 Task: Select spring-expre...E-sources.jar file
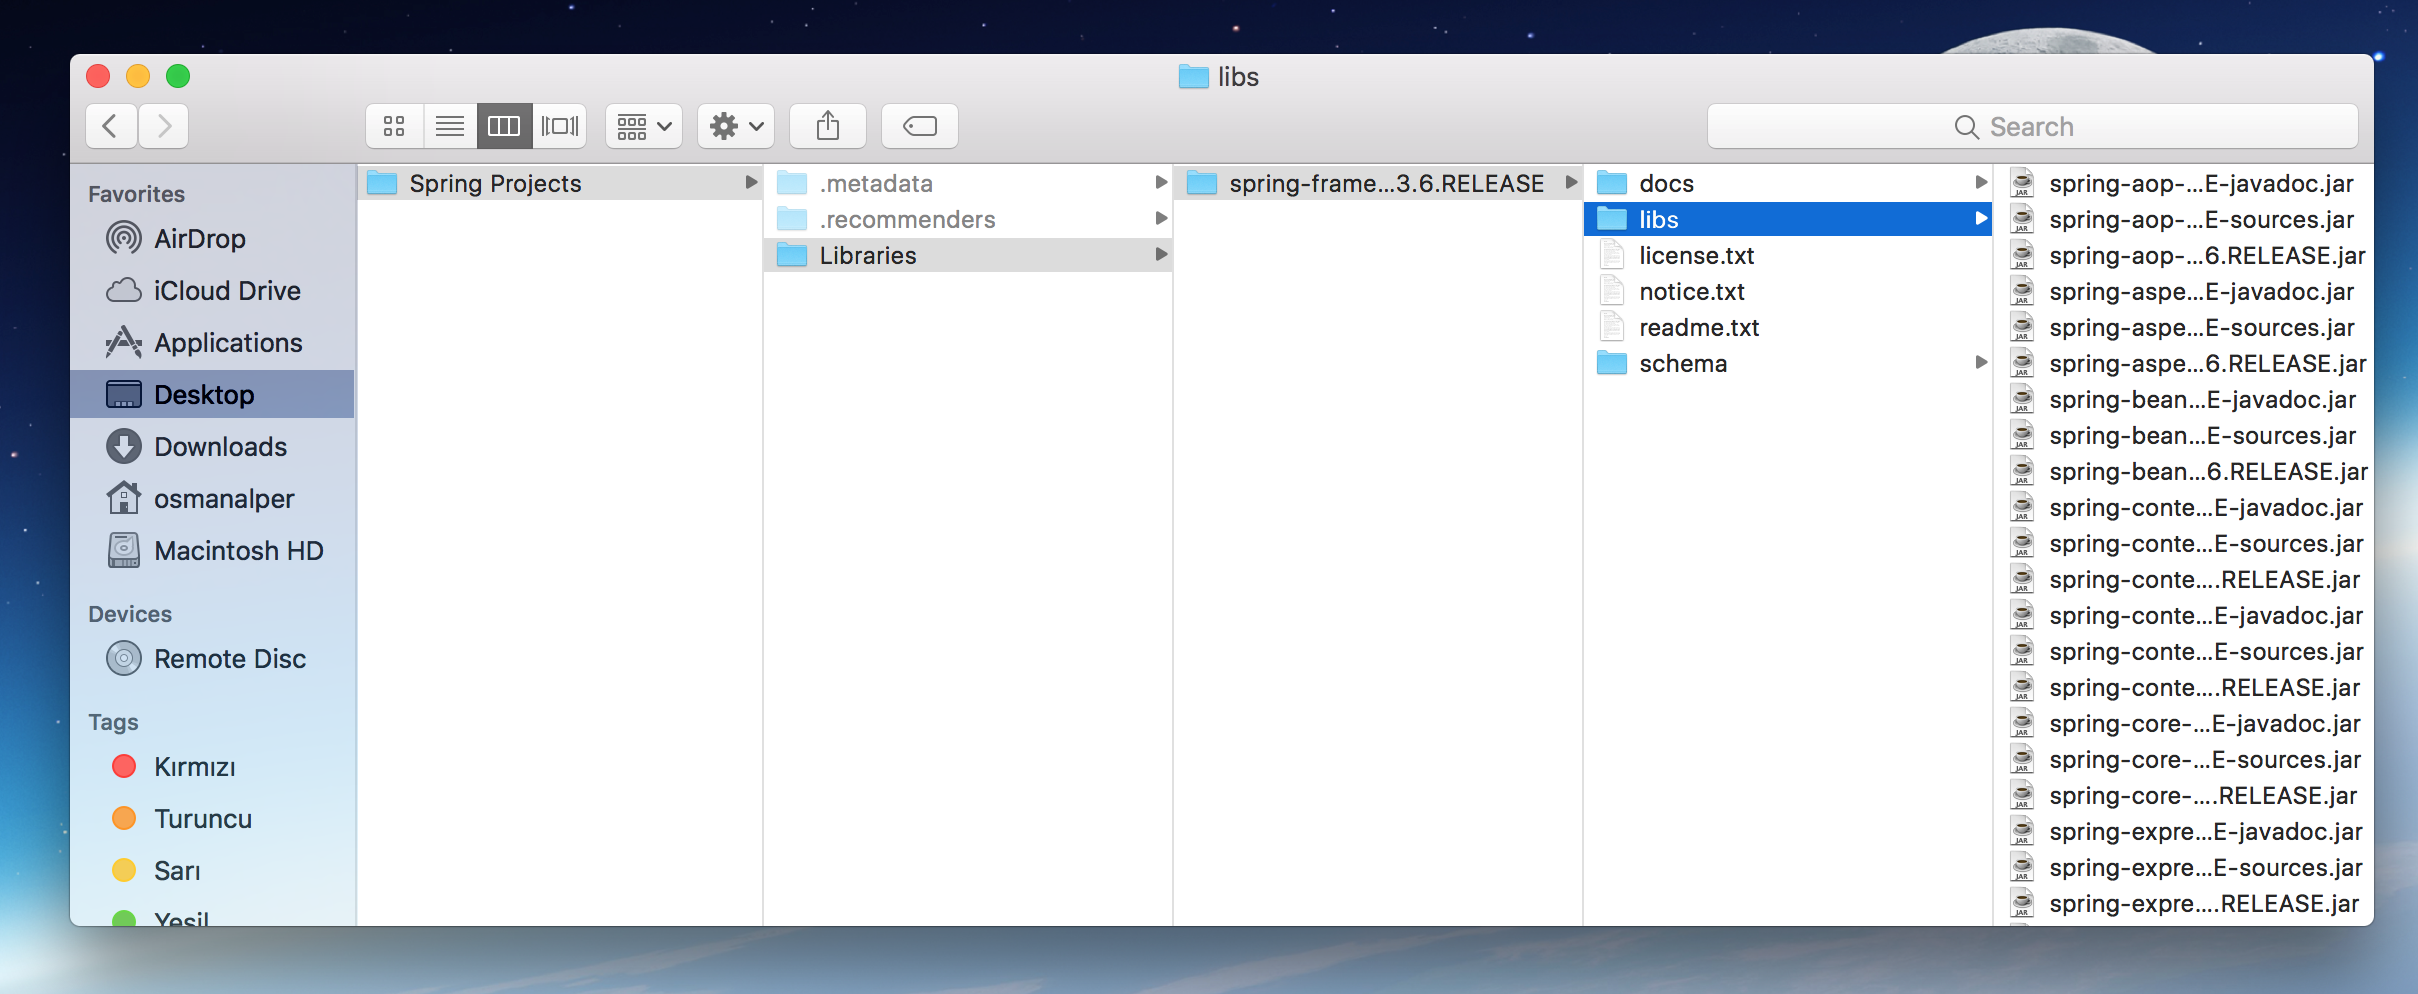pyautogui.click(x=2184, y=867)
